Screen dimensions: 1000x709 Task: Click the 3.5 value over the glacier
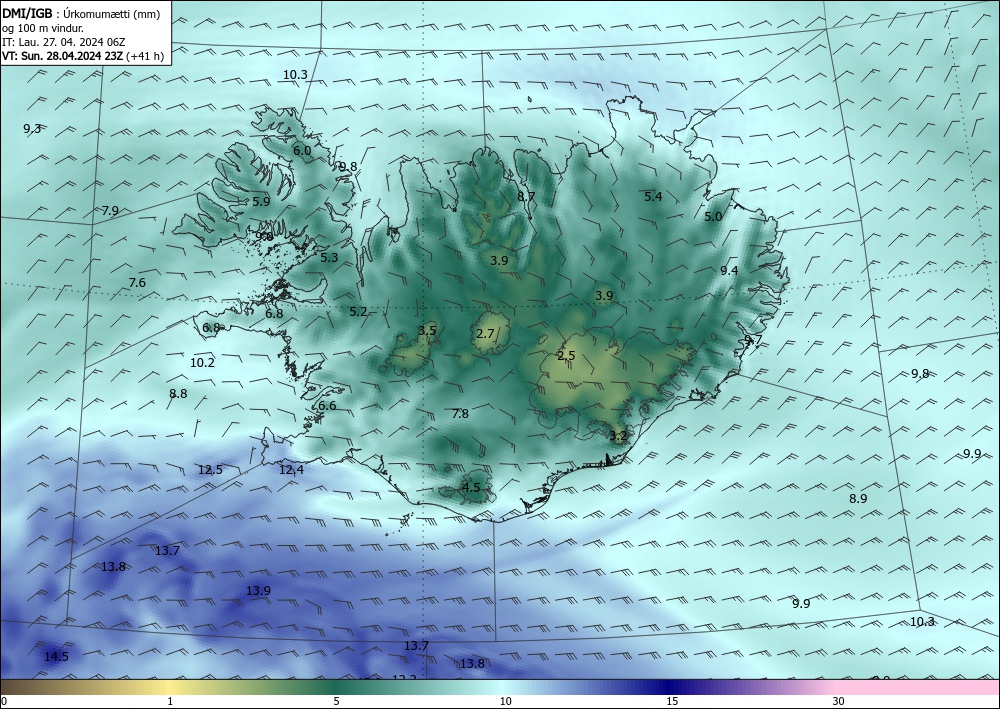(427, 330)
